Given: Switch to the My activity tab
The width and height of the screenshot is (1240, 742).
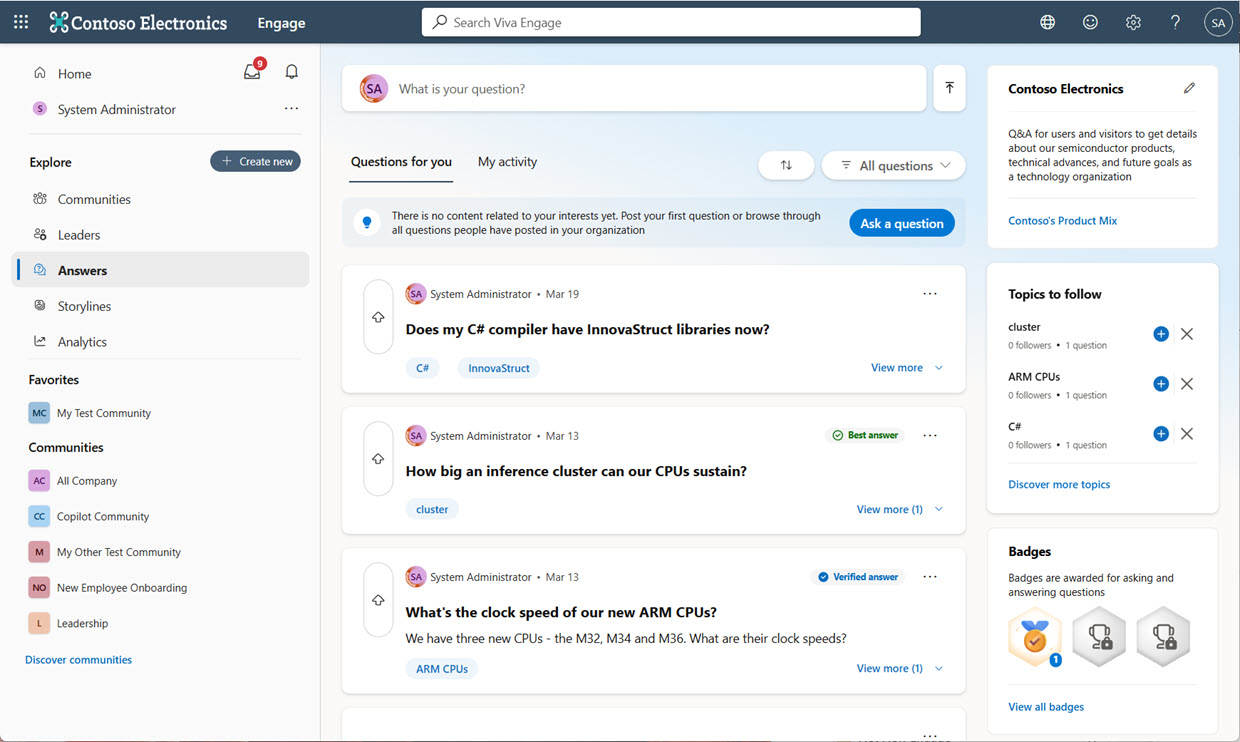Looking at the screenshot, I should click(x=507, y=162).
